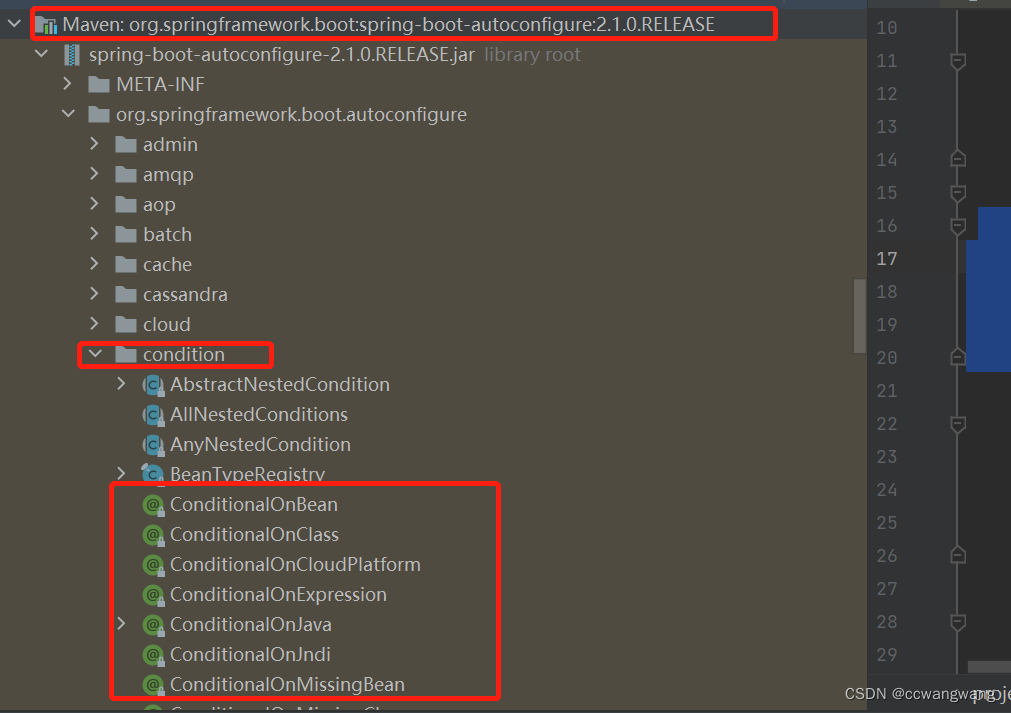Image resolution: width=1011 pixels, height=713 pixels.
Task: Click the folder icon beside META-INF
Action: click(99, 86)
